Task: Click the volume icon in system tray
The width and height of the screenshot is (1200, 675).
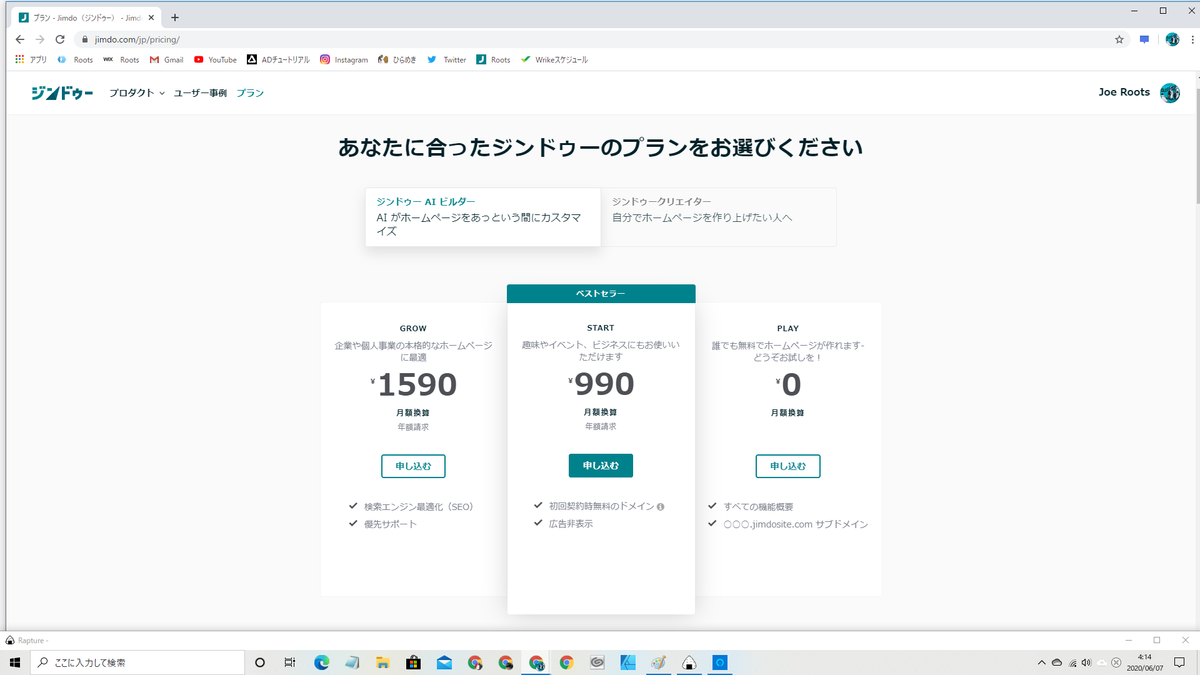Action: (x=1086, y=662)
